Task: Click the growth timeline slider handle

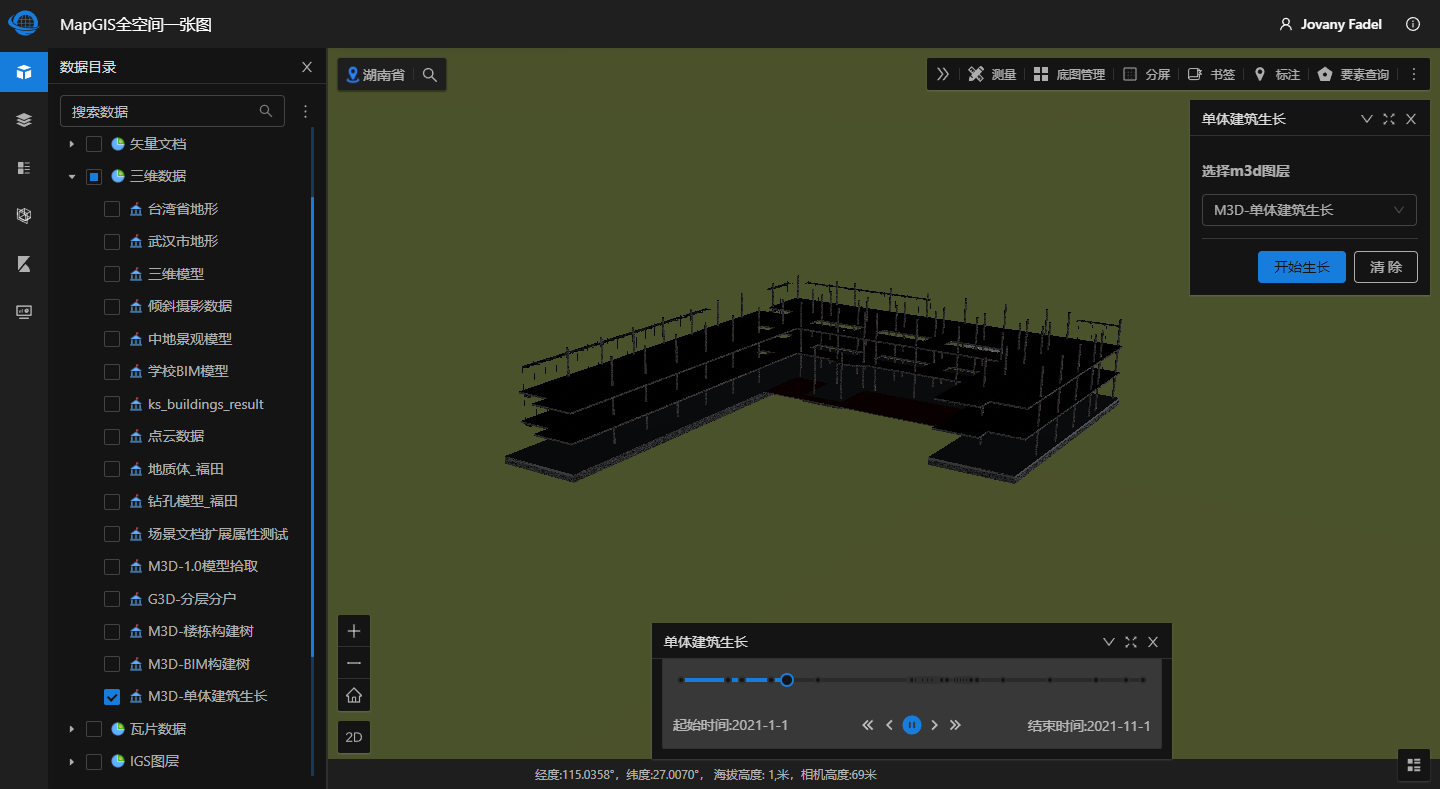Action: click(787, 680)
